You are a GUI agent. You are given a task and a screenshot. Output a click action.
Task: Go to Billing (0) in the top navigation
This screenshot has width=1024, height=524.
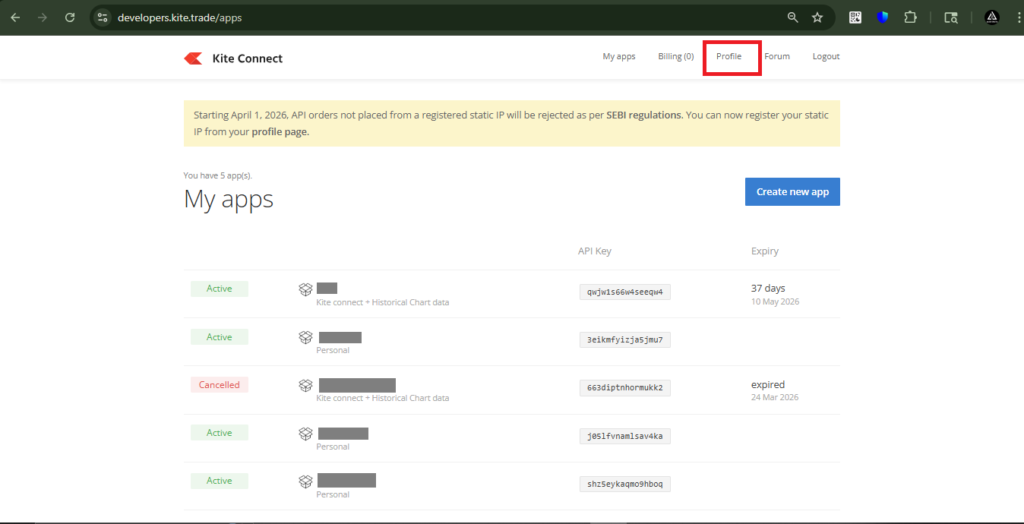tap(675, 57)
